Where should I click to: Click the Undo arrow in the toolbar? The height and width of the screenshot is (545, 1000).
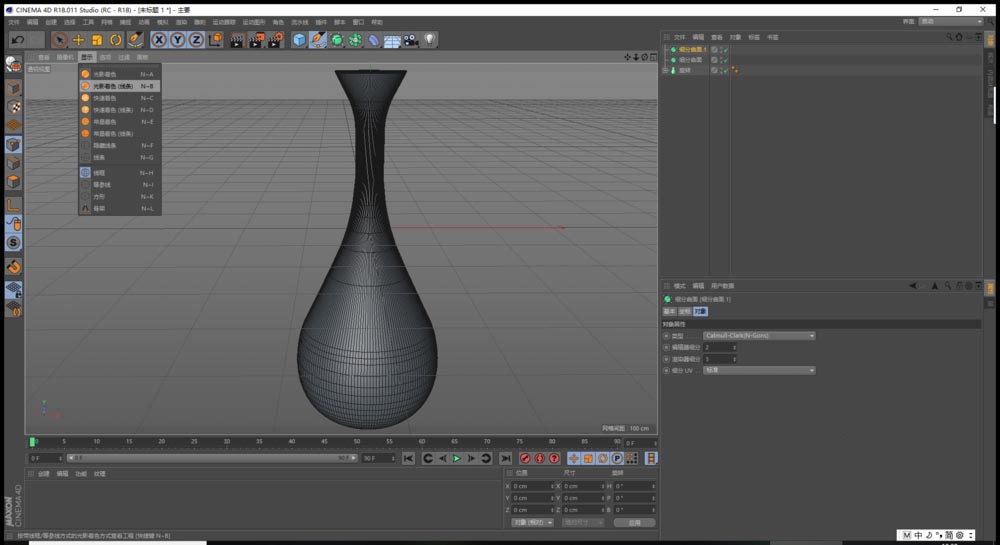17,40
